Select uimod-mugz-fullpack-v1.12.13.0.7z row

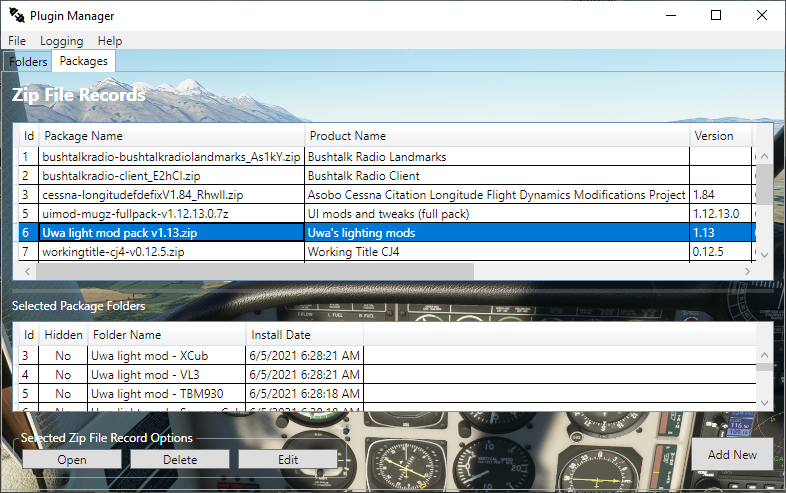pyautogui.click(x=387, y=214)
